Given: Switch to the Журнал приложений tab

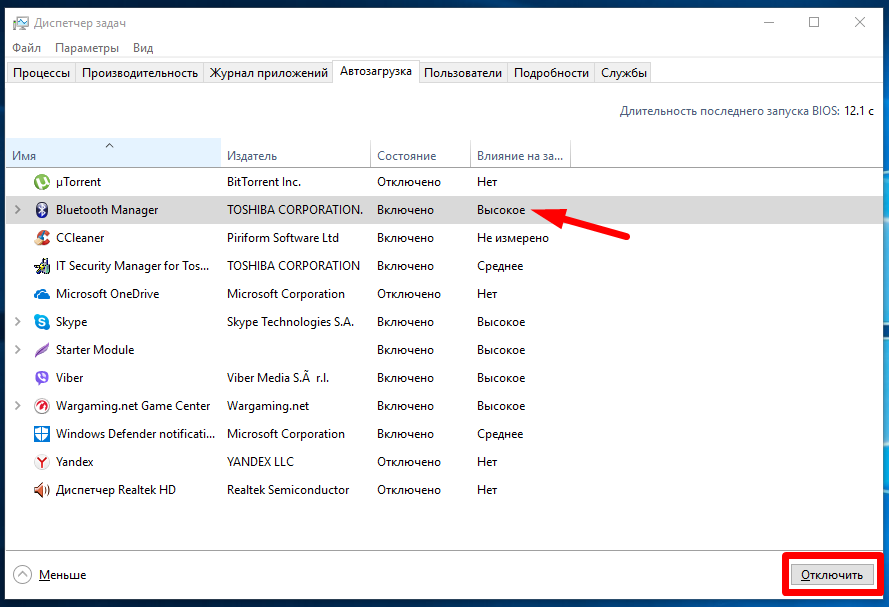Looking at the screenshot, I should [269, 73].
